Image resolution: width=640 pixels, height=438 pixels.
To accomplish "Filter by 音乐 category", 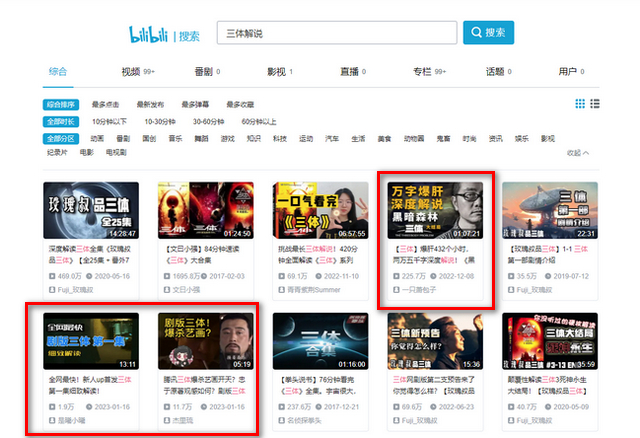I will click(176, 139).
